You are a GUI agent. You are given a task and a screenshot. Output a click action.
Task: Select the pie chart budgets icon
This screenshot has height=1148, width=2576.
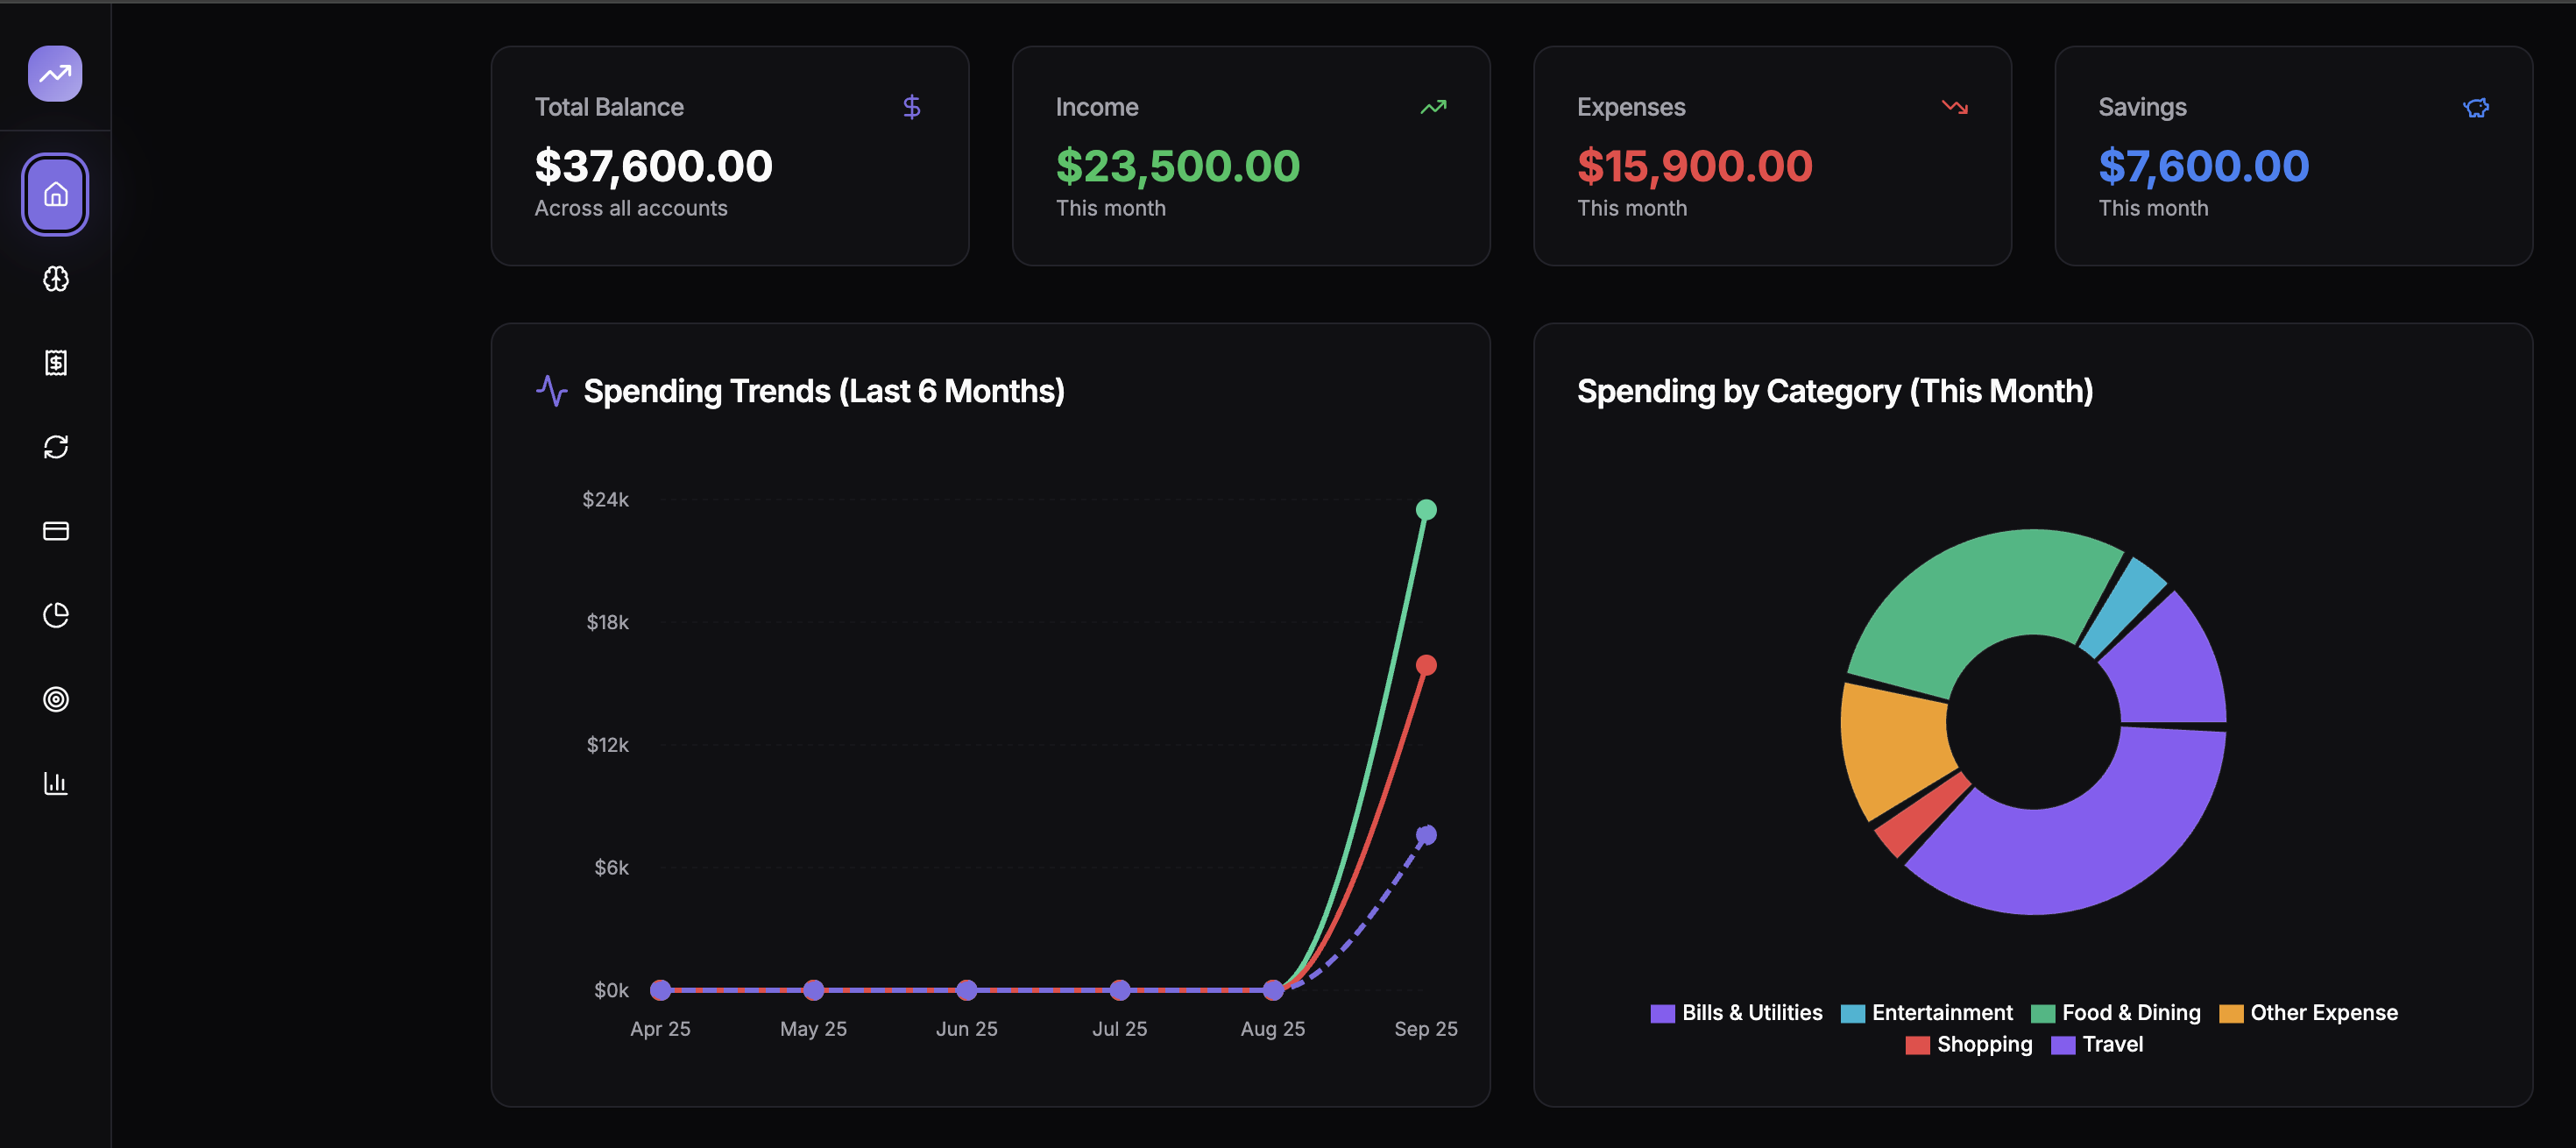click(x=56, y=614)
